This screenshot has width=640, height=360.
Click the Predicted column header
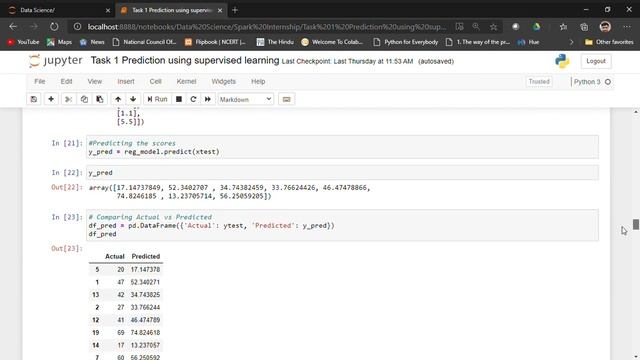[x=146, y=256]
